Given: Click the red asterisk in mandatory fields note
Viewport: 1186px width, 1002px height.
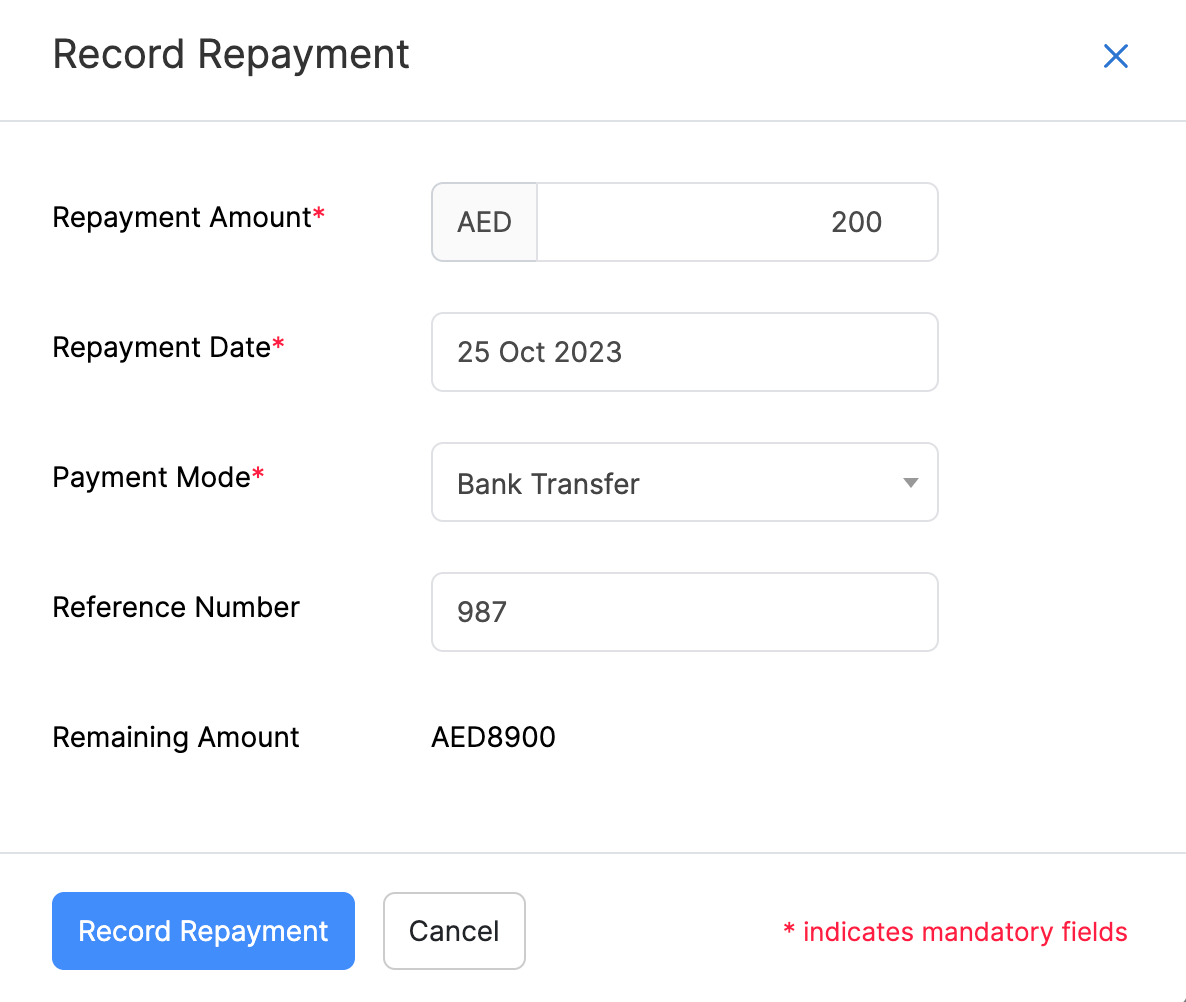Looking at the screenshot, I should coord(787,931).
